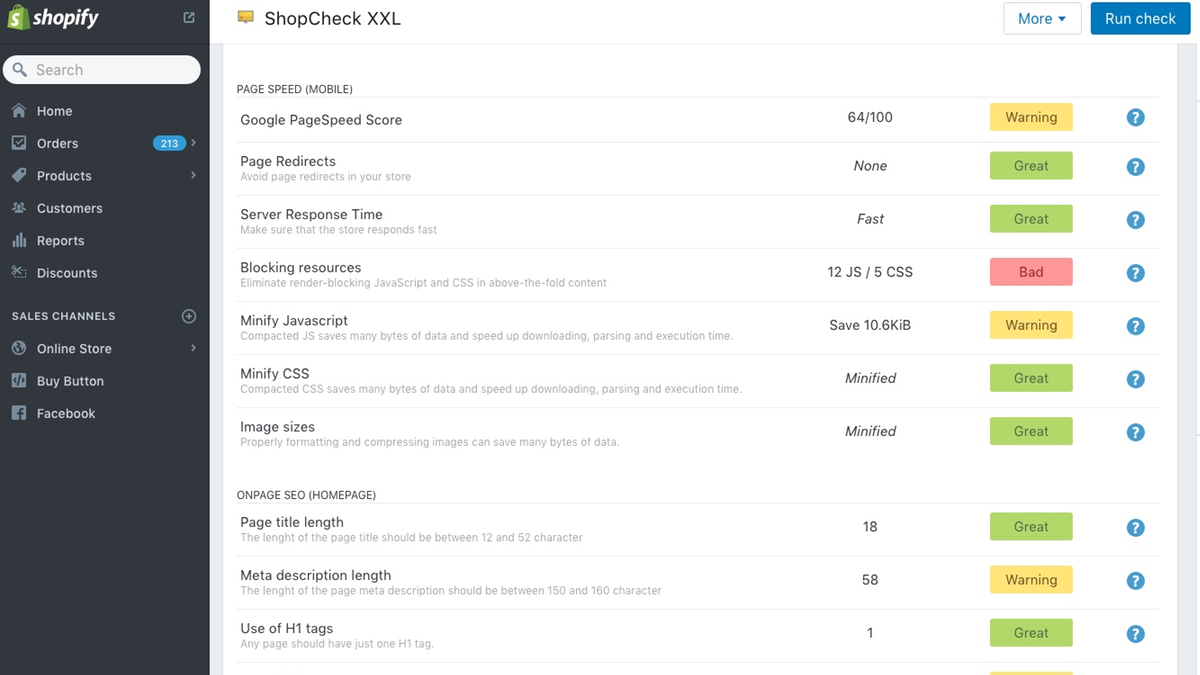Click the Search input field
This screenshot has width=1200, height=675.
(x=102, y=70)
